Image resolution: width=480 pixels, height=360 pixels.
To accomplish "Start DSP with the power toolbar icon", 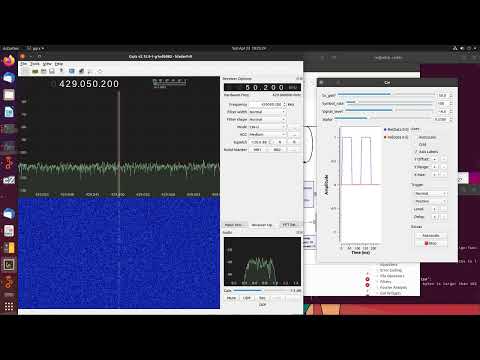I will (26, 71).
